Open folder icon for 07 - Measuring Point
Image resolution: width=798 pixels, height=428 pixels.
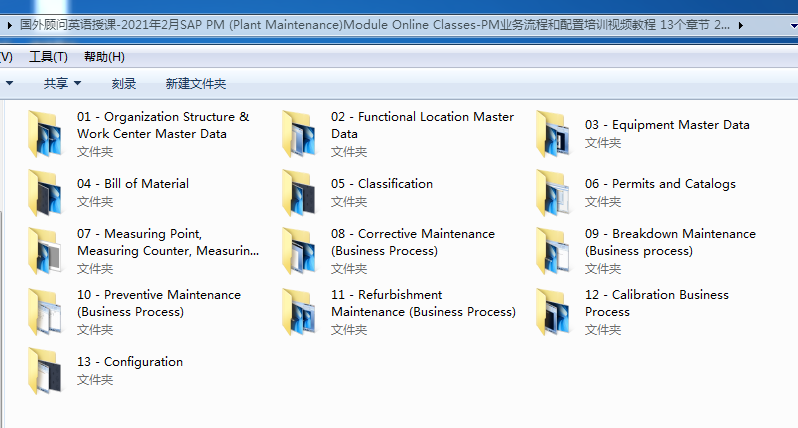click(45, 251)
